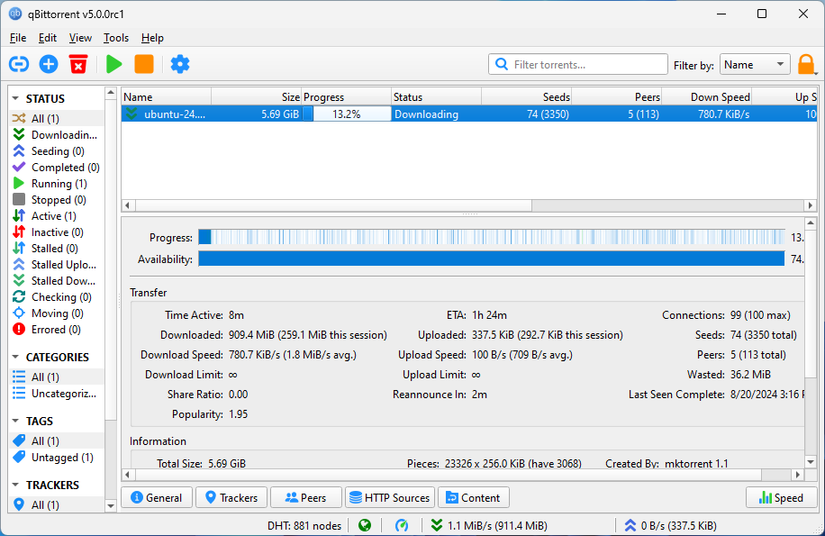Switch to the Content tab

473,498
